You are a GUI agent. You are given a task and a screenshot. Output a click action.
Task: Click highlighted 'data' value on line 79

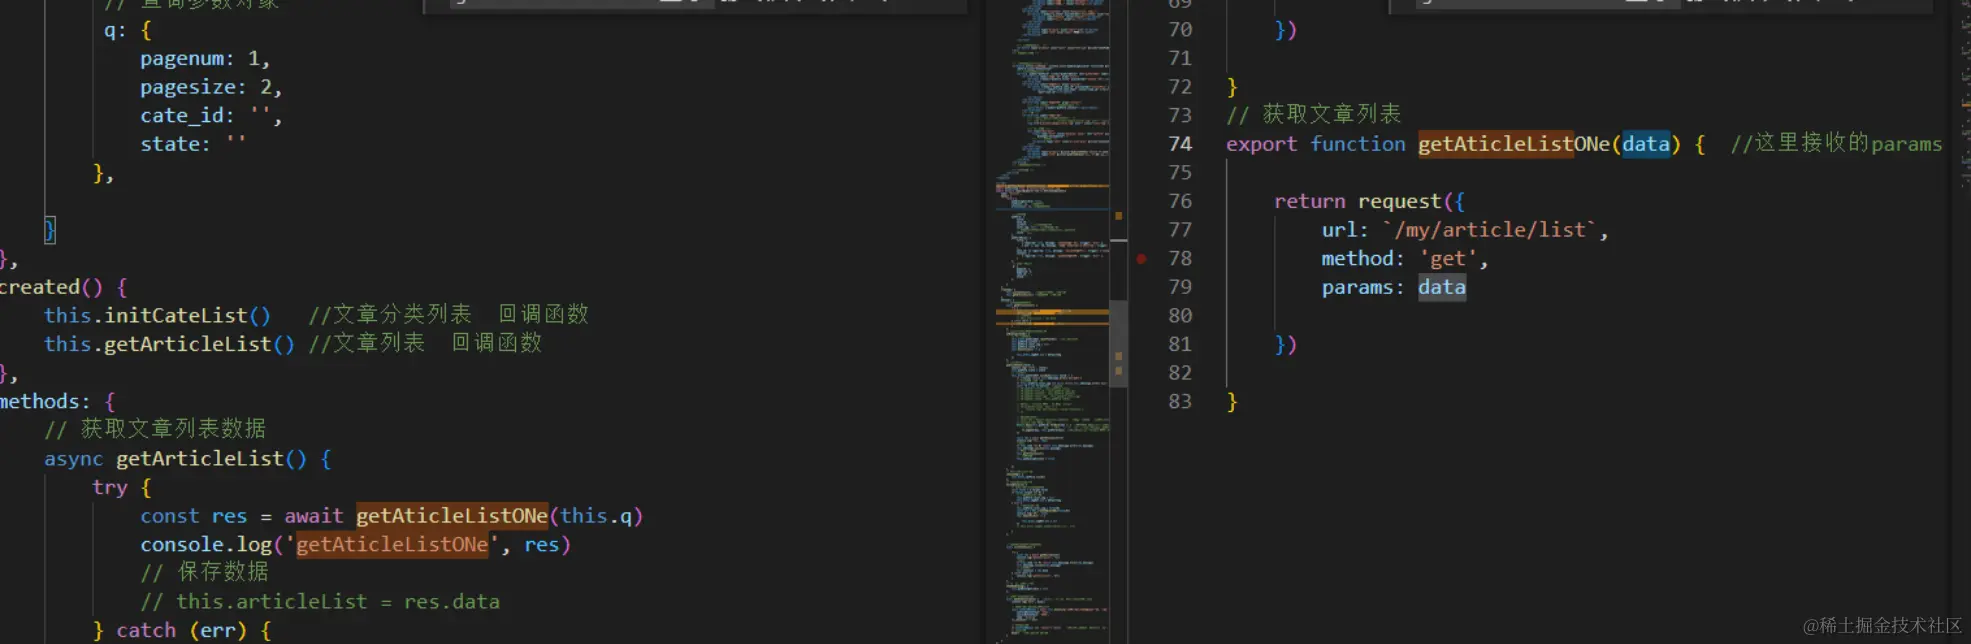click(1442, 288)
